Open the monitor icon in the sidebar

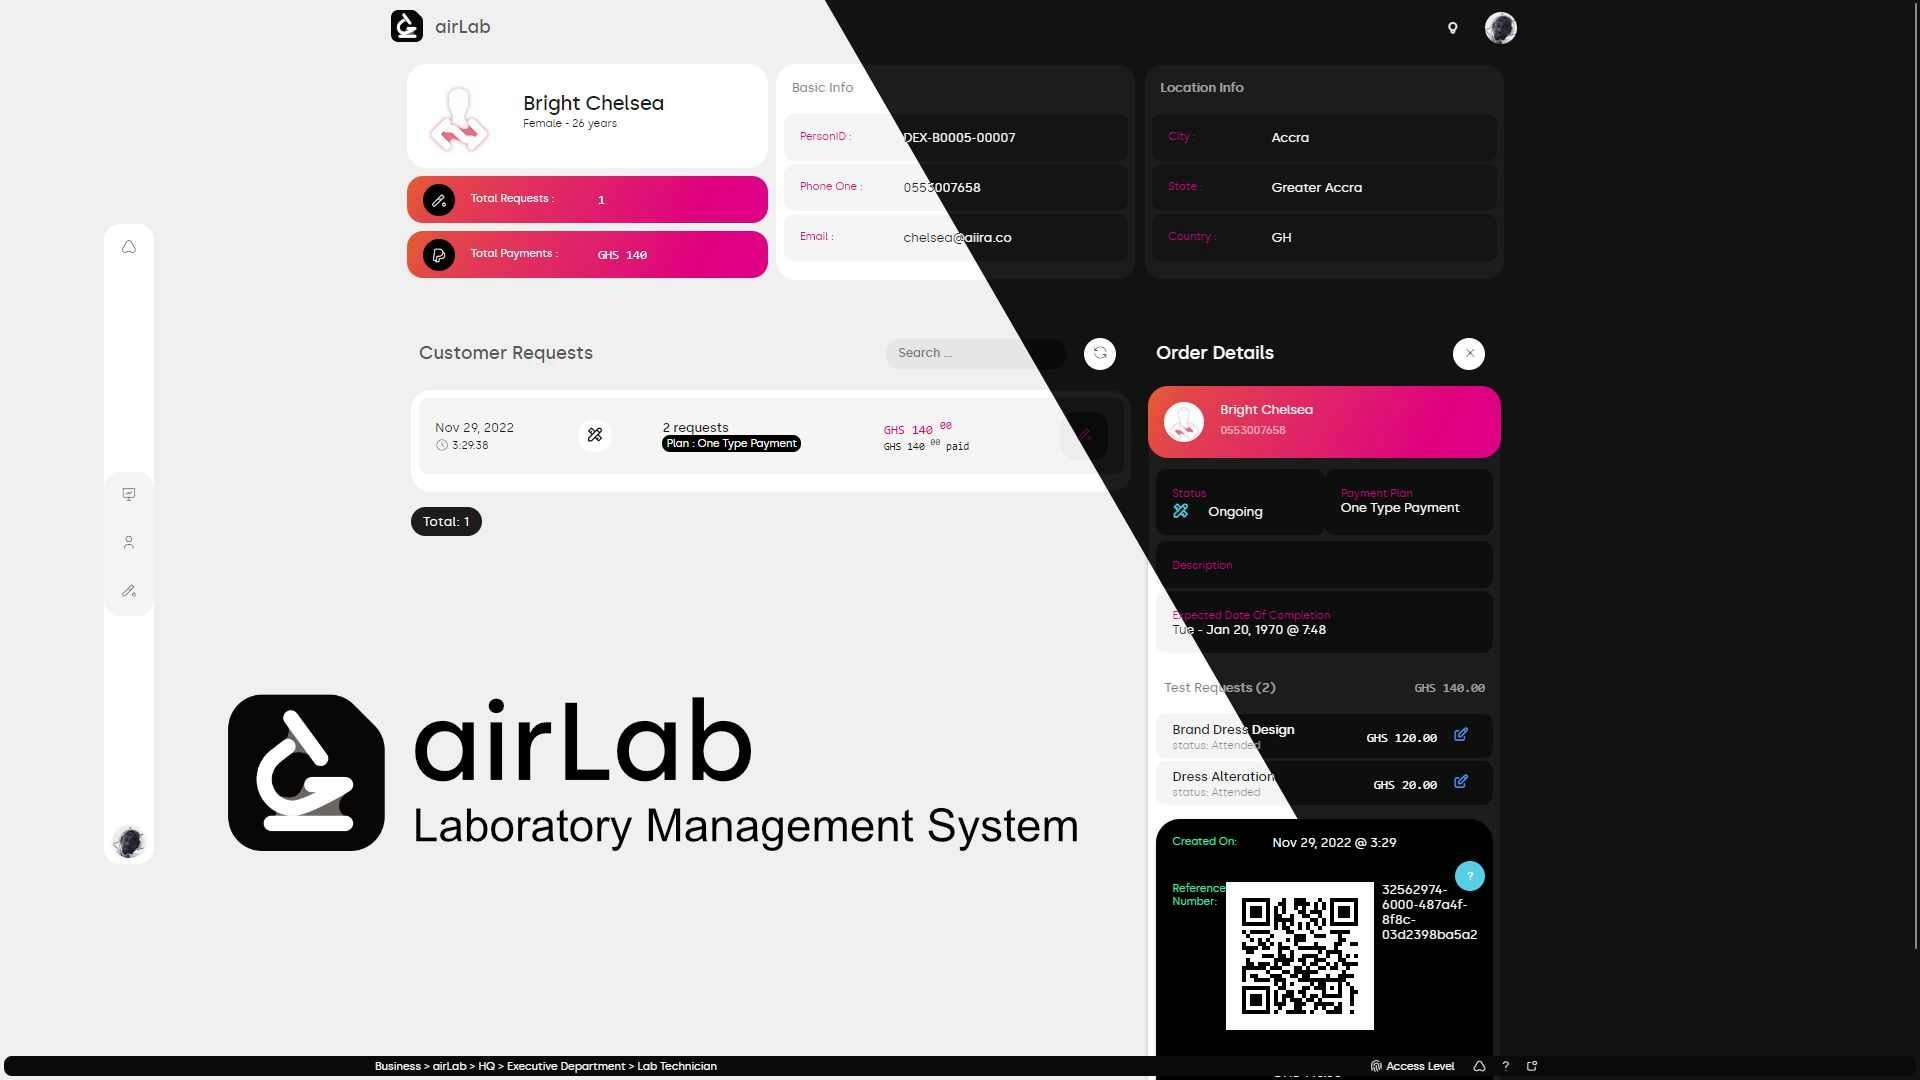(129, 494)
